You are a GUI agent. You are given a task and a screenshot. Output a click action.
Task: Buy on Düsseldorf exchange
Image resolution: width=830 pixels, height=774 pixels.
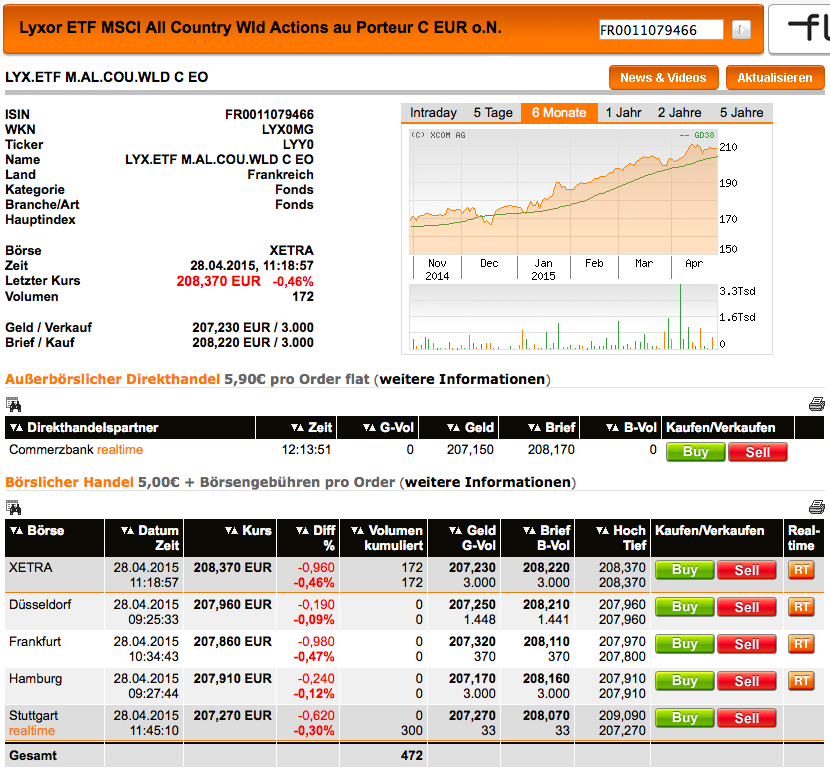(684, 607)
